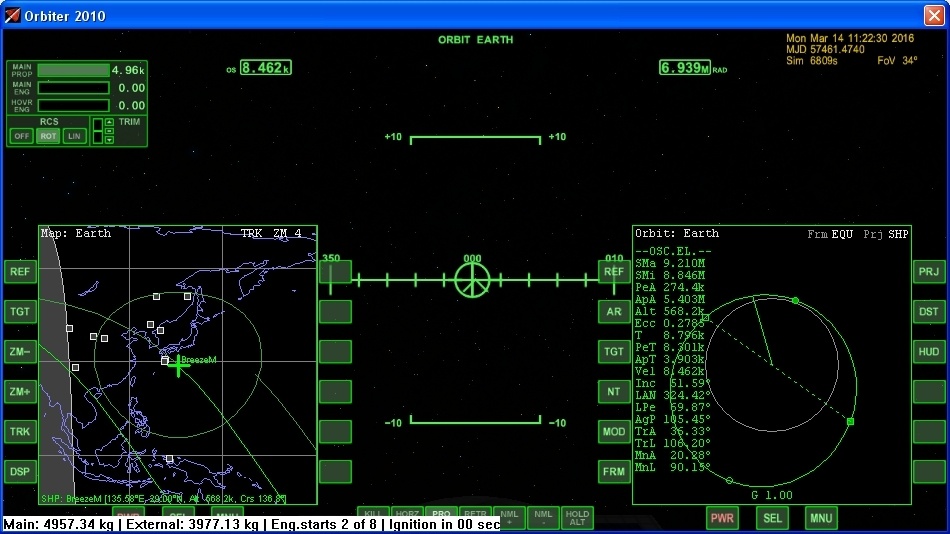Toggle the HORZ level-horizon navmode button
Viewport: 950px width, 534px height.
click(x=407, y=512)
